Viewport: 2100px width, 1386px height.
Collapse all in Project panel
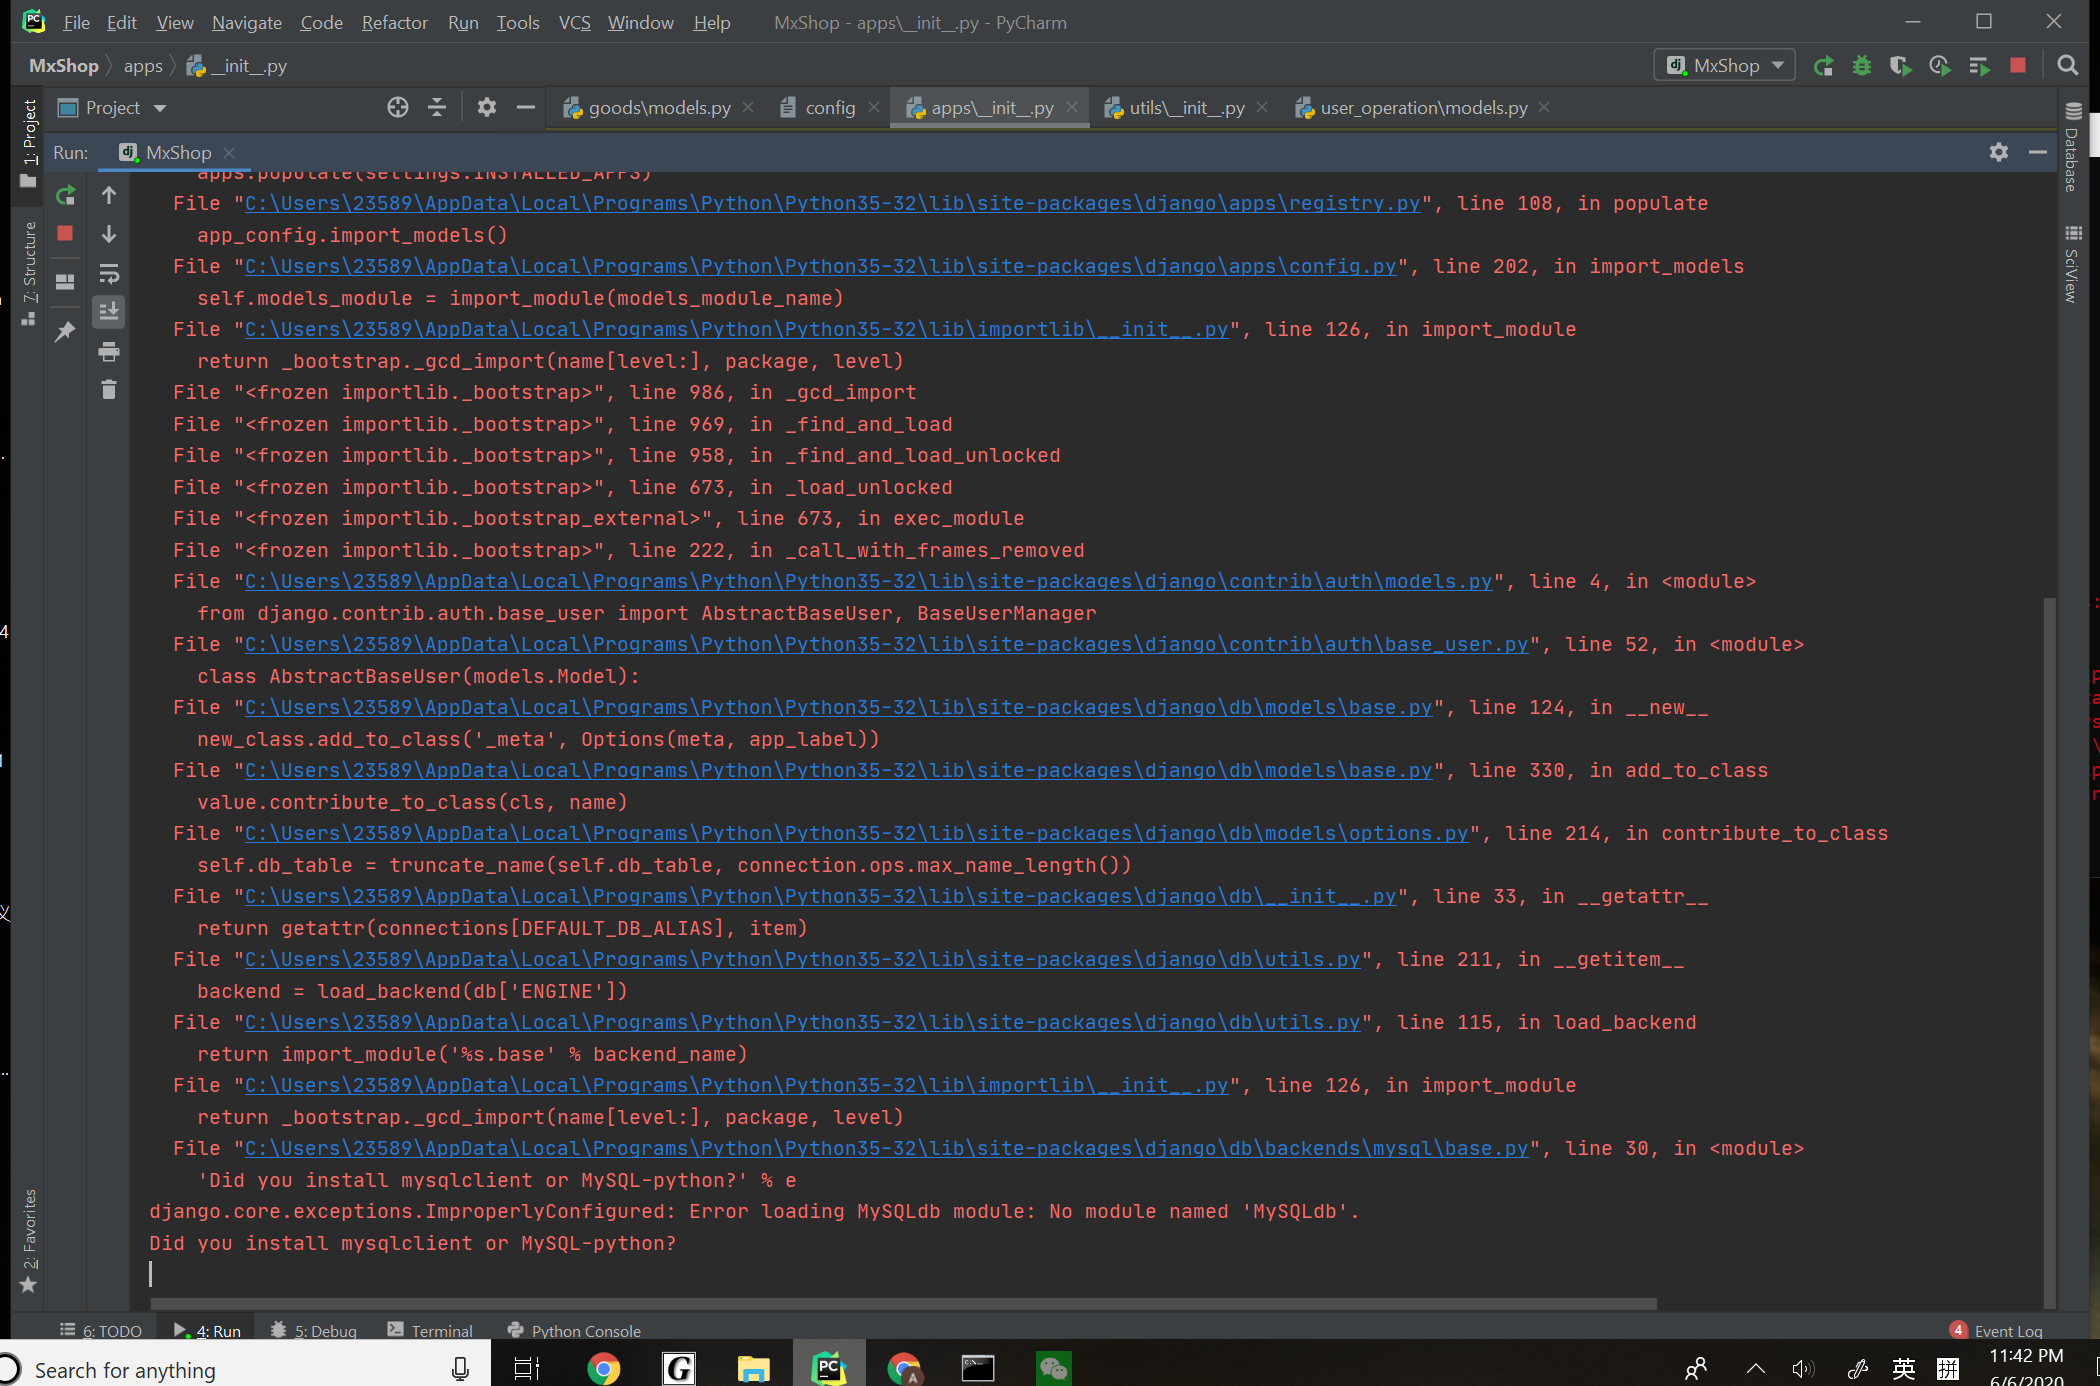(x=436, y=107)
